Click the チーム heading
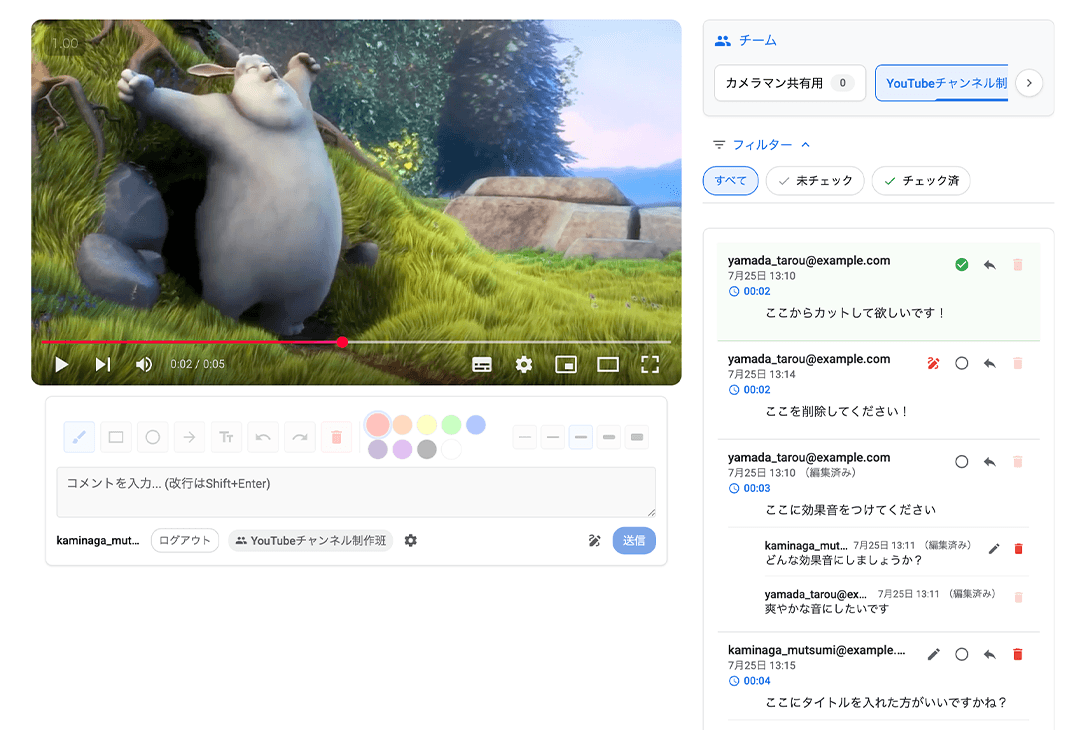The width and height of the screenshot is (1085, 730). (758, 41)
